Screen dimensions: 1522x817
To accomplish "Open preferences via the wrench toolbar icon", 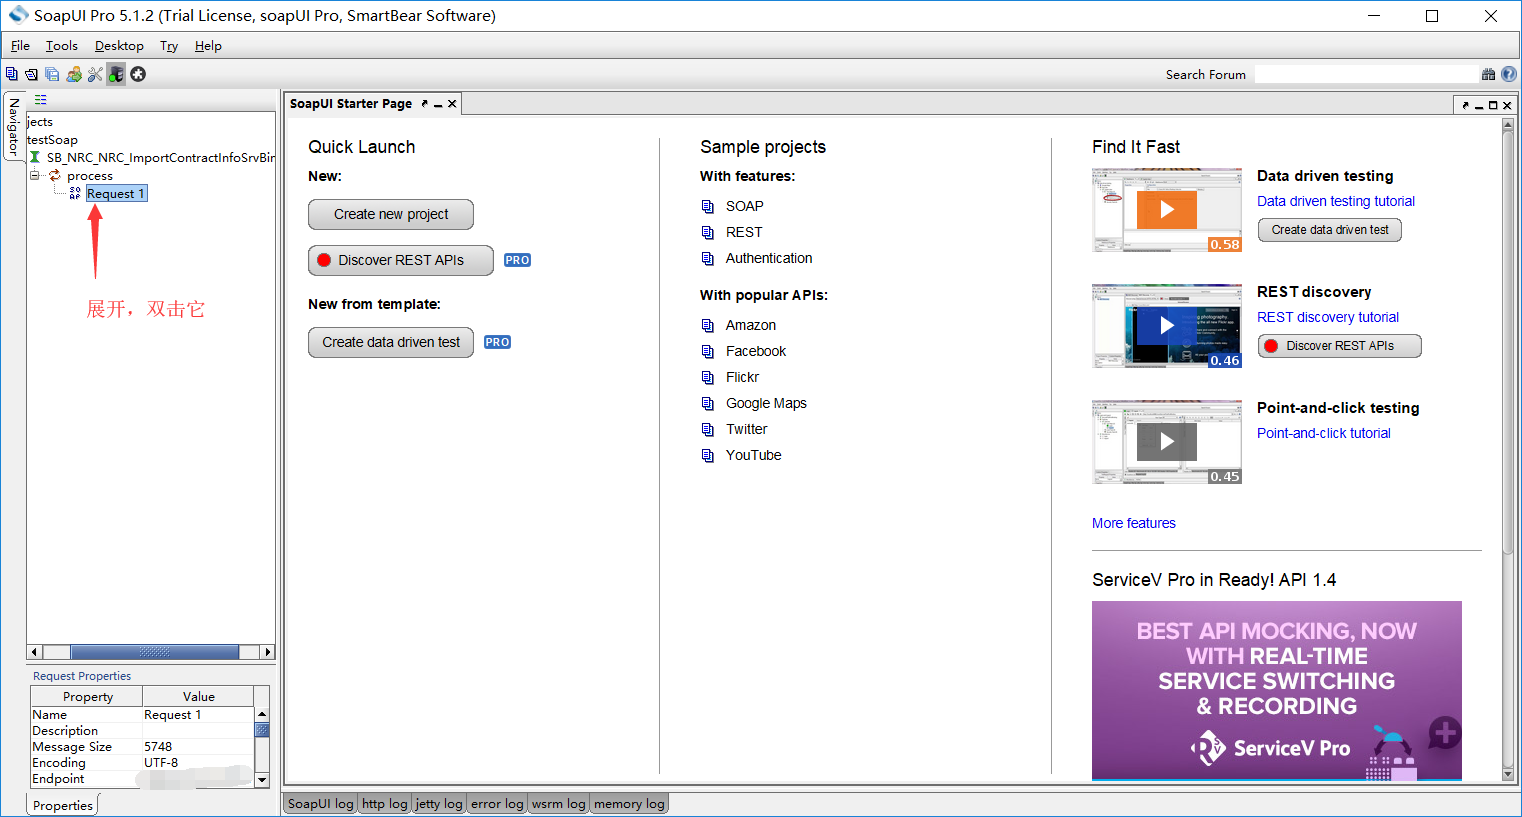I will [x=95, y=74].
